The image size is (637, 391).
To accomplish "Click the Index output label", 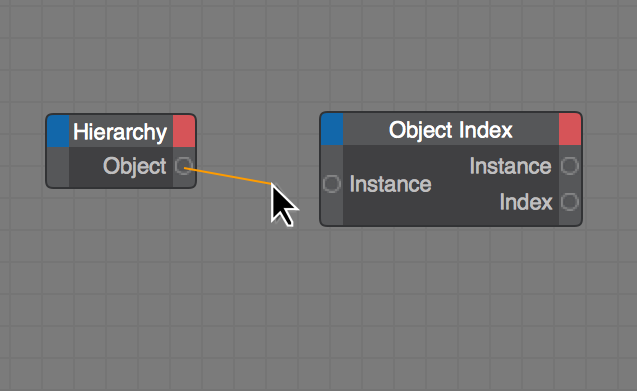I will coord(526,202).
